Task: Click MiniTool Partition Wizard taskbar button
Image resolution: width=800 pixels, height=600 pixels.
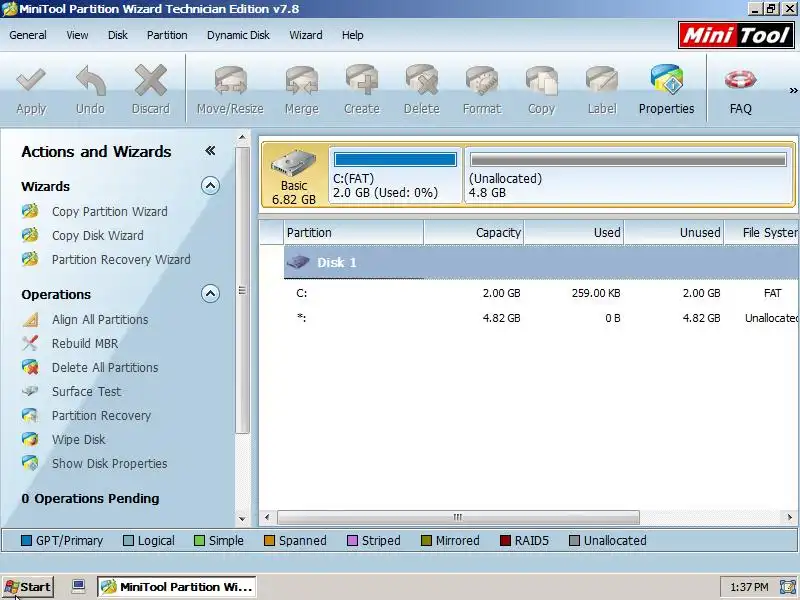Action: (177, 587)
